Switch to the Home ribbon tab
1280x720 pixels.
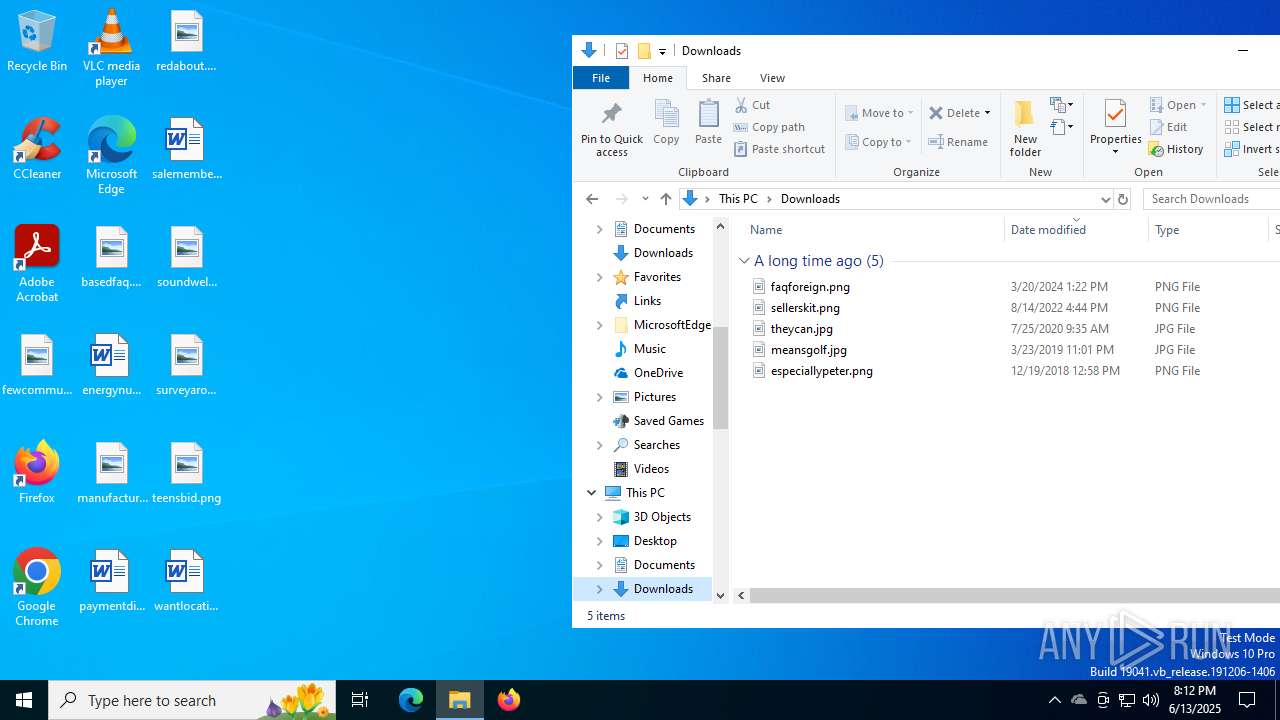click(658, 78)
